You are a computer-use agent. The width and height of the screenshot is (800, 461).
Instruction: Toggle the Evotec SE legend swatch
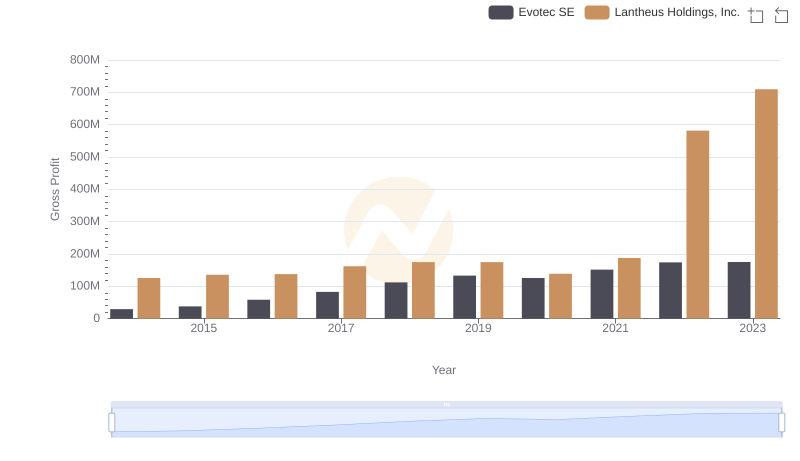pos(501,12)
